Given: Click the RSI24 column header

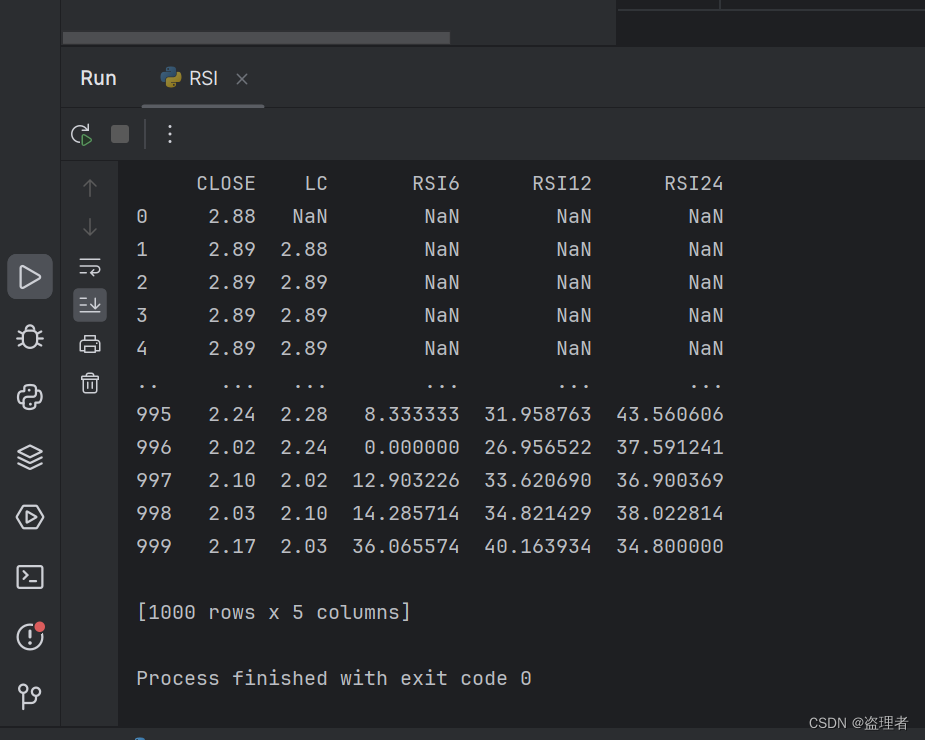Looking at the screenshot, I should (x=694, y=184).
